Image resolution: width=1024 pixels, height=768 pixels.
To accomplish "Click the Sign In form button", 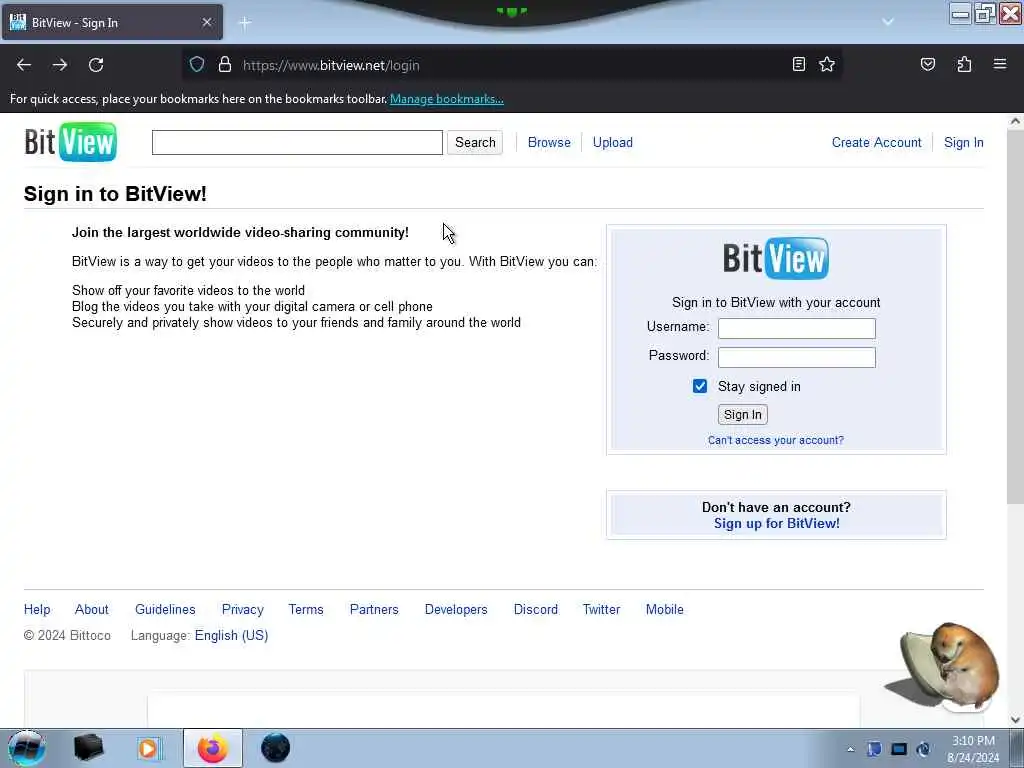I will pos(743,415).
